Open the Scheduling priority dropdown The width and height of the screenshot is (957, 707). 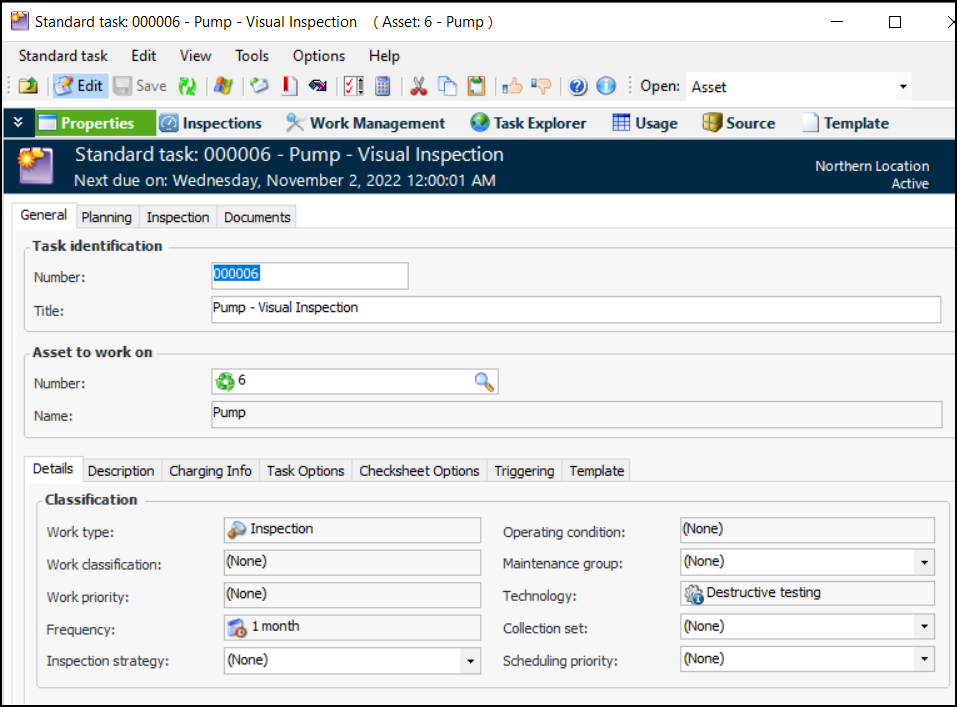point(923,660)
